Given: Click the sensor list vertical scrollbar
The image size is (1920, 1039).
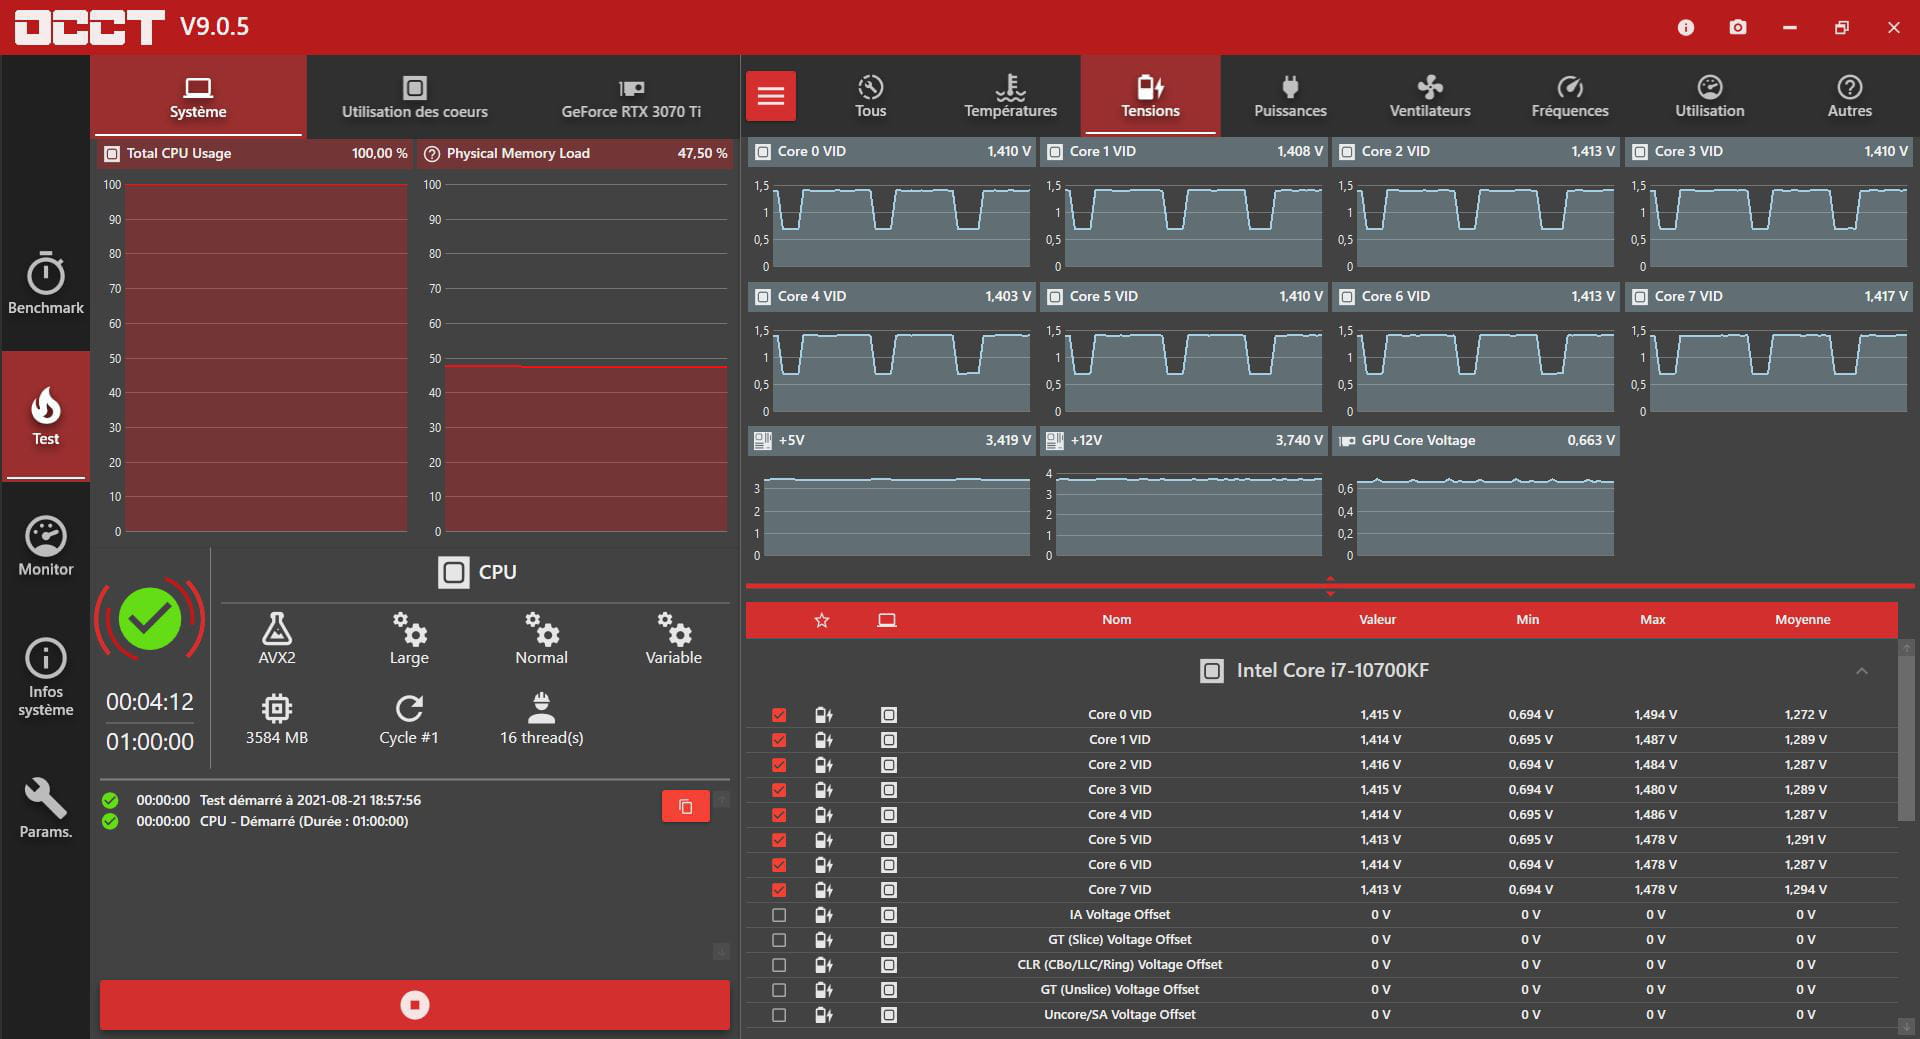Looking at the screenshot, I should tap(1906, 740).
